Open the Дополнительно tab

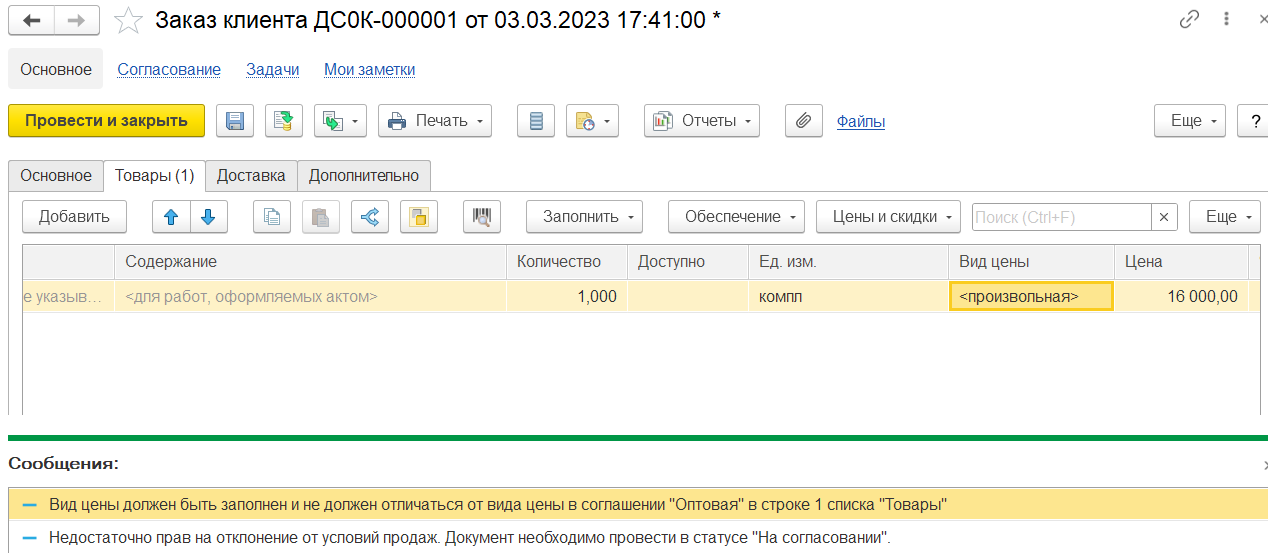coord(364,176)
